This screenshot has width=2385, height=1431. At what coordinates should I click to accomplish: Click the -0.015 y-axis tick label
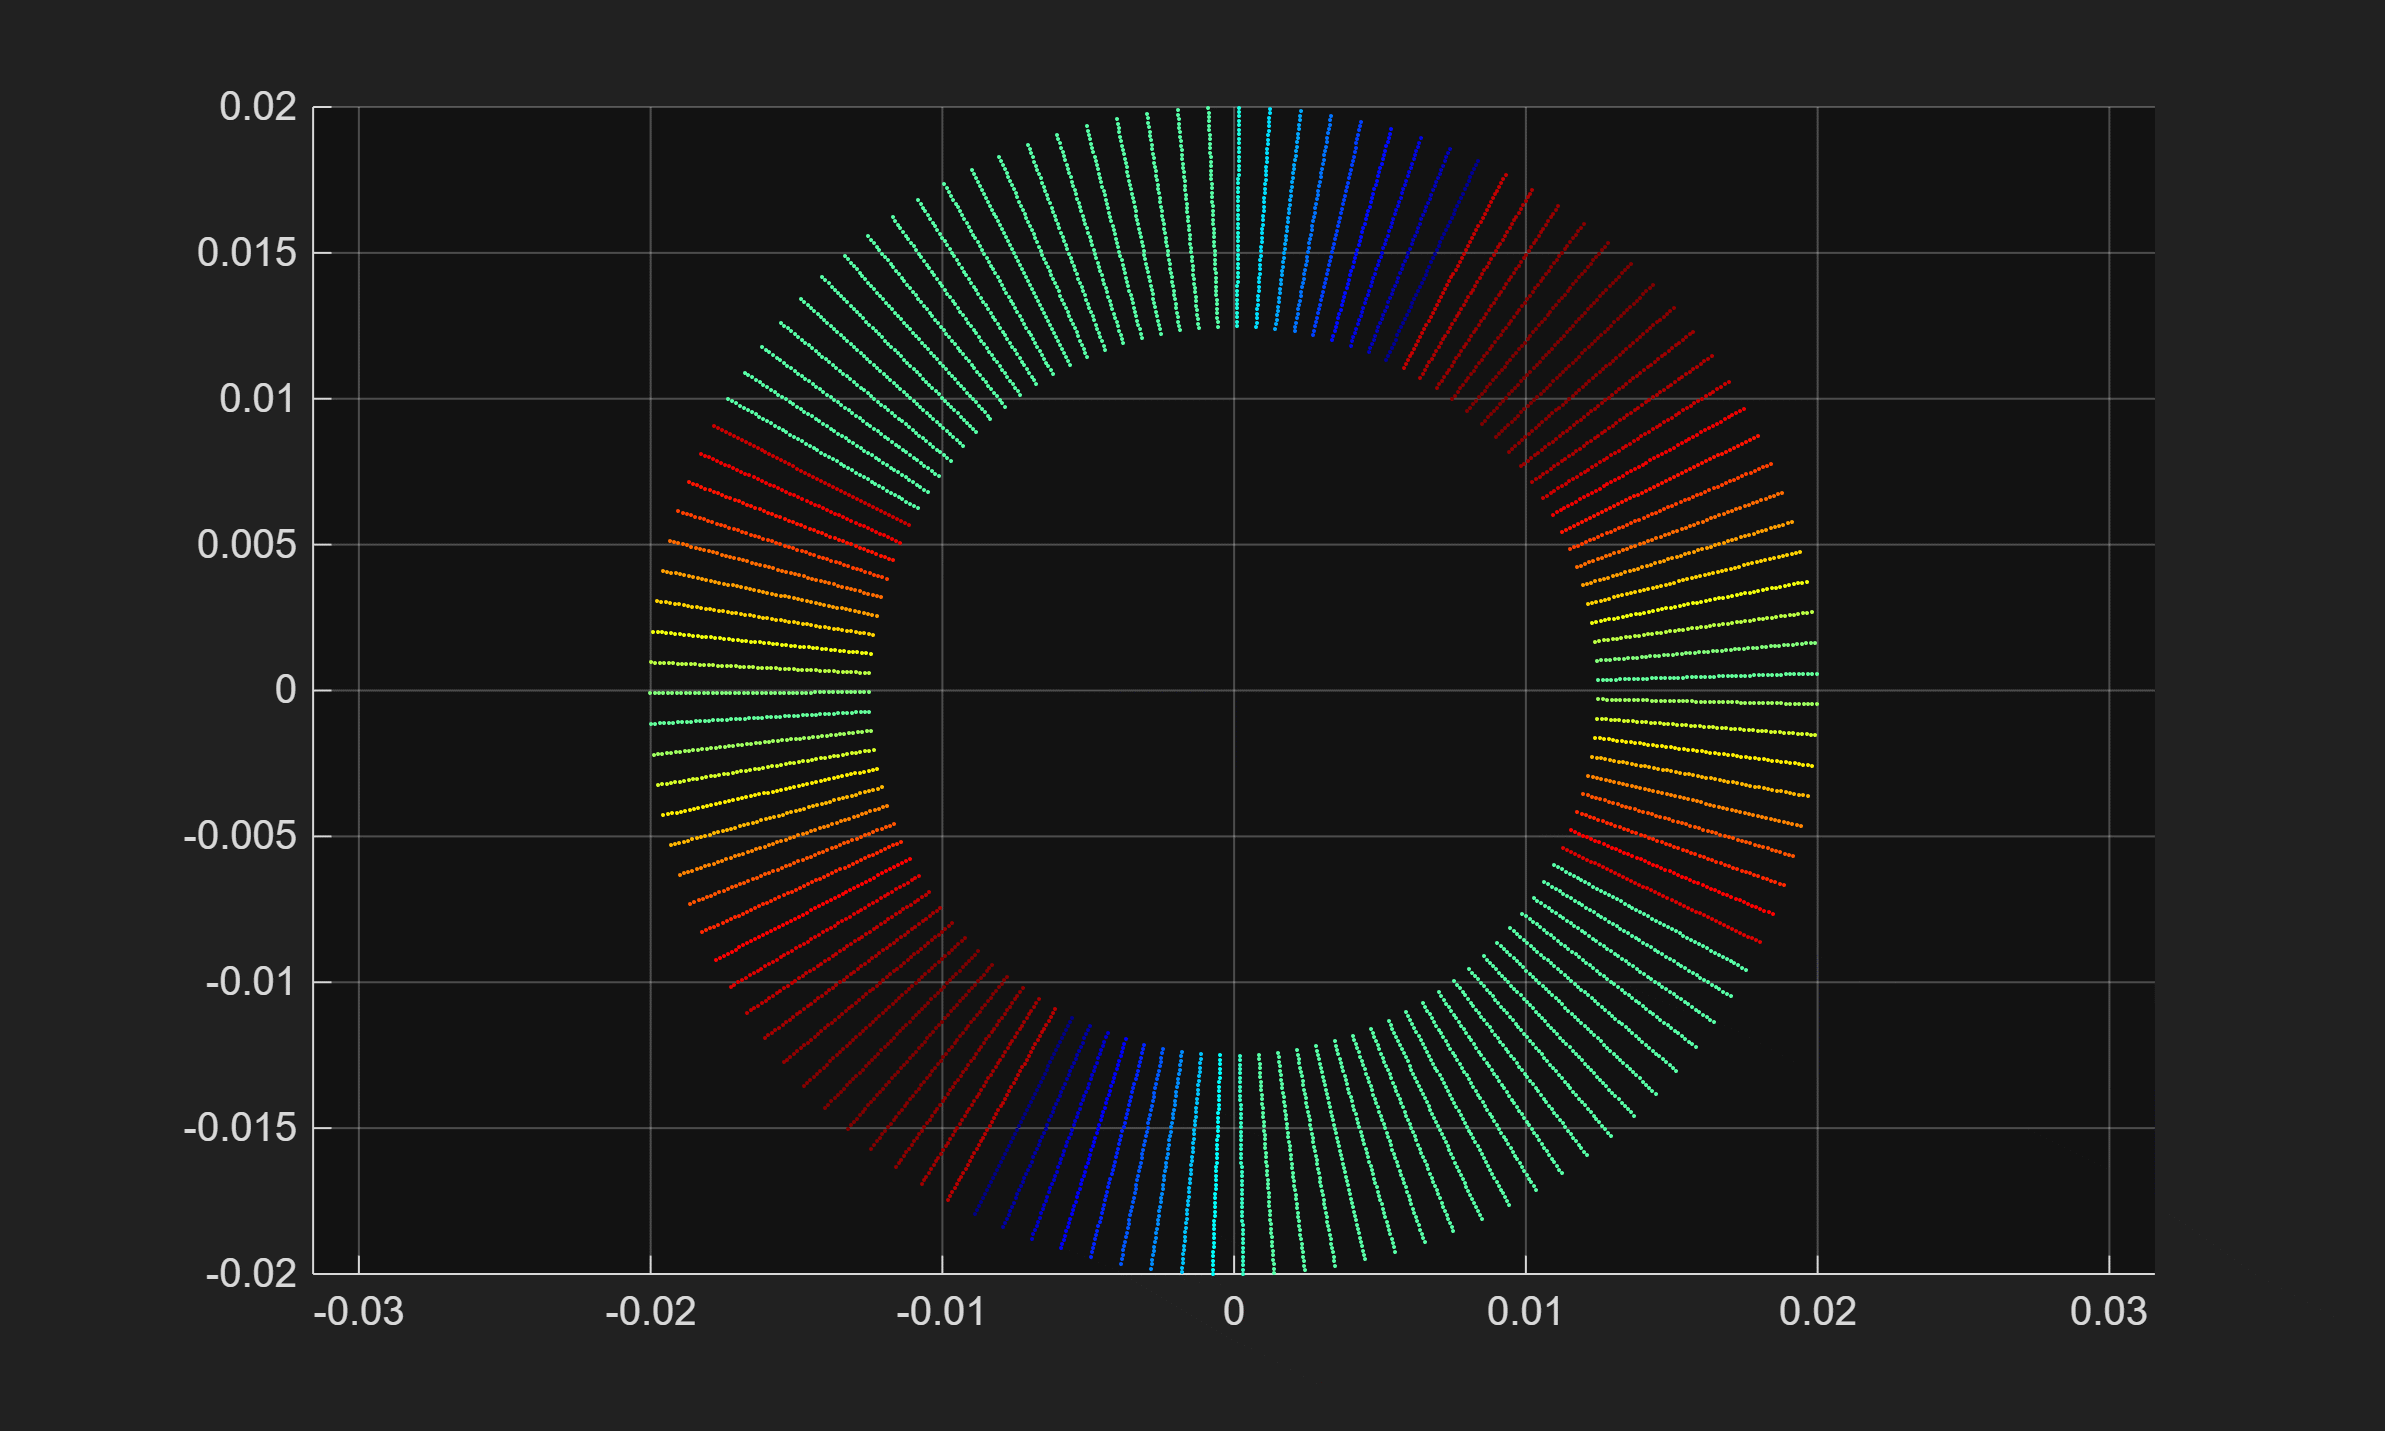point(240,1128)
